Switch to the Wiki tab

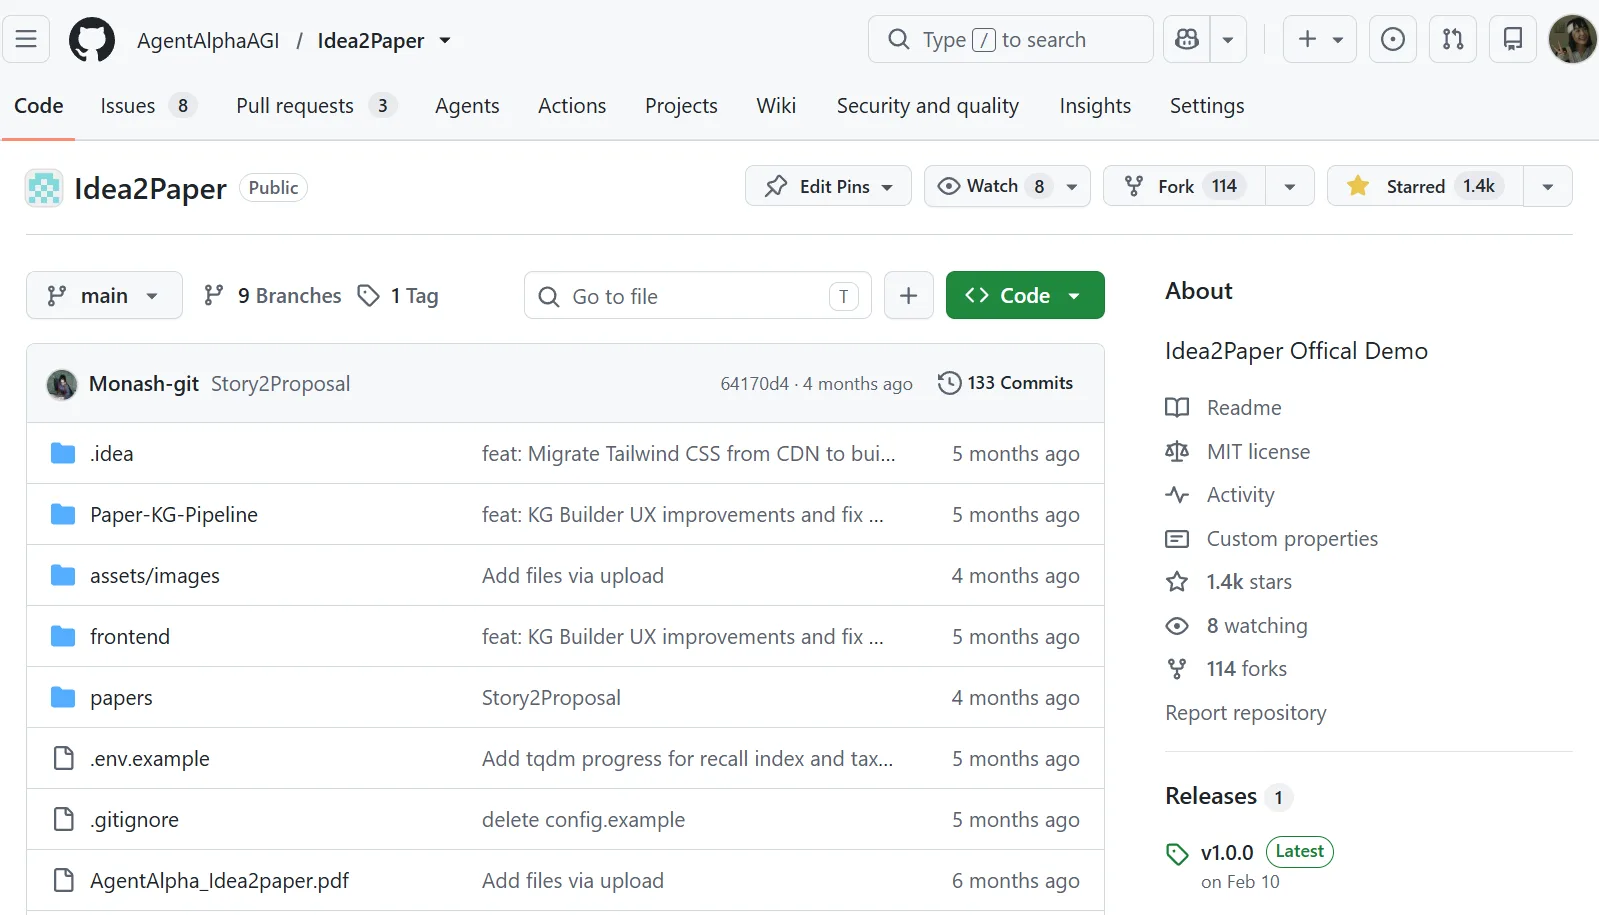coord(776,106)
